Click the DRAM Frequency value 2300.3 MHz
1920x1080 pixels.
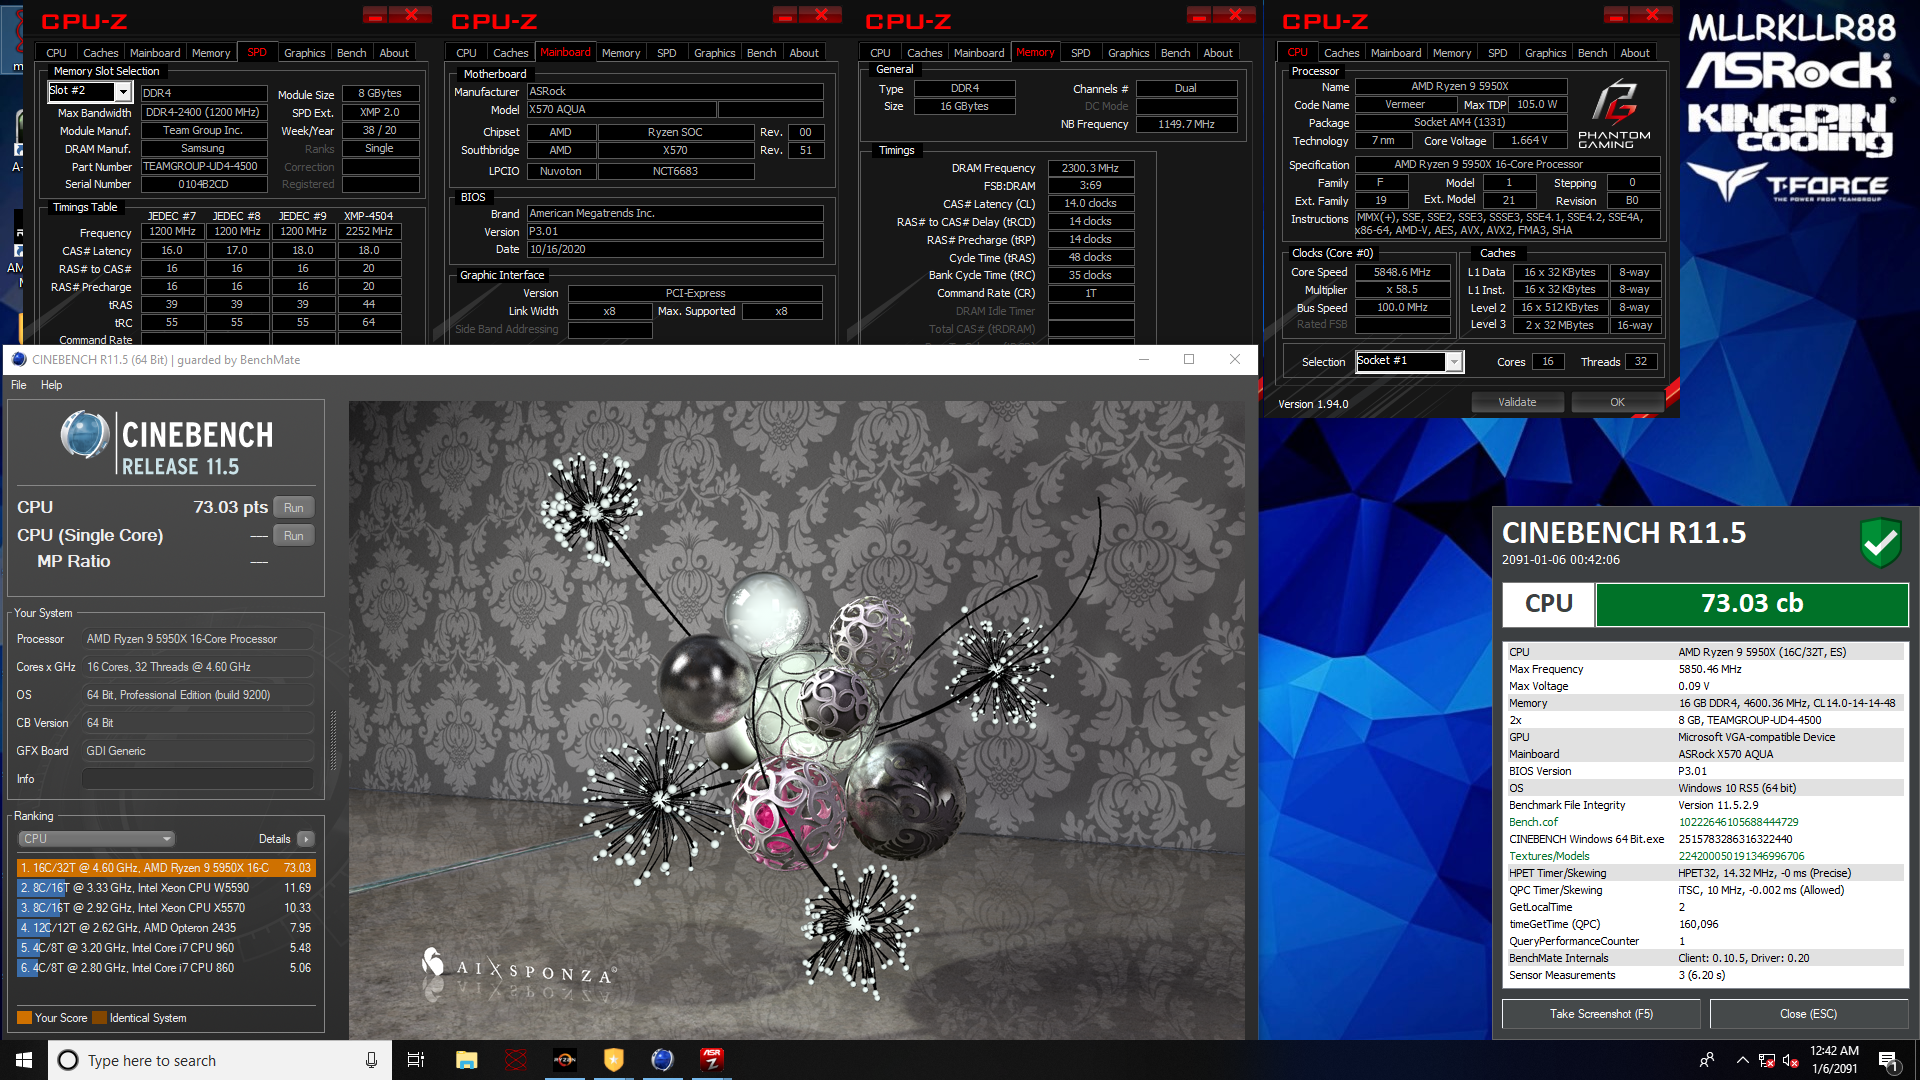[x=1090, y=168]
